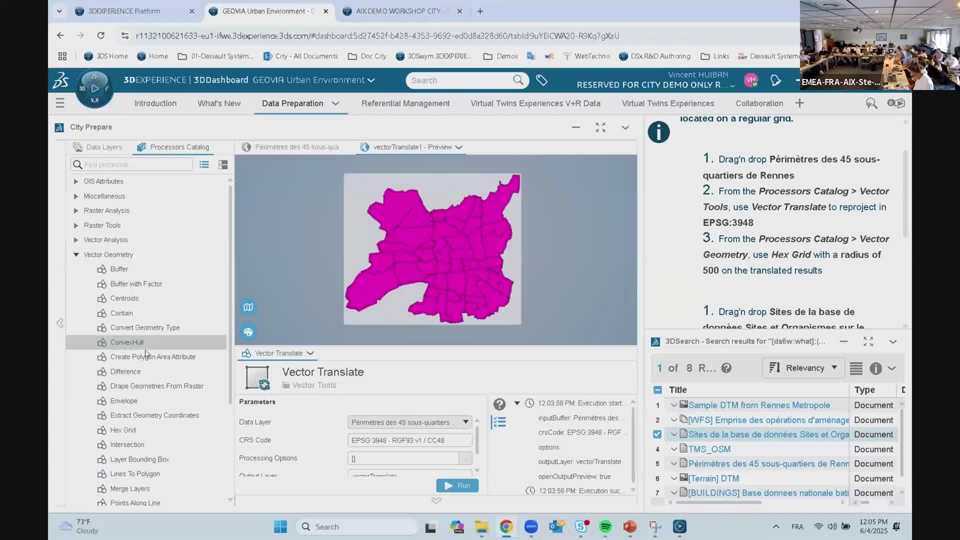Open the 3DEXPERIENCE compass icon
The height and width of the screenshot is (540, 960).
[94, 89]
